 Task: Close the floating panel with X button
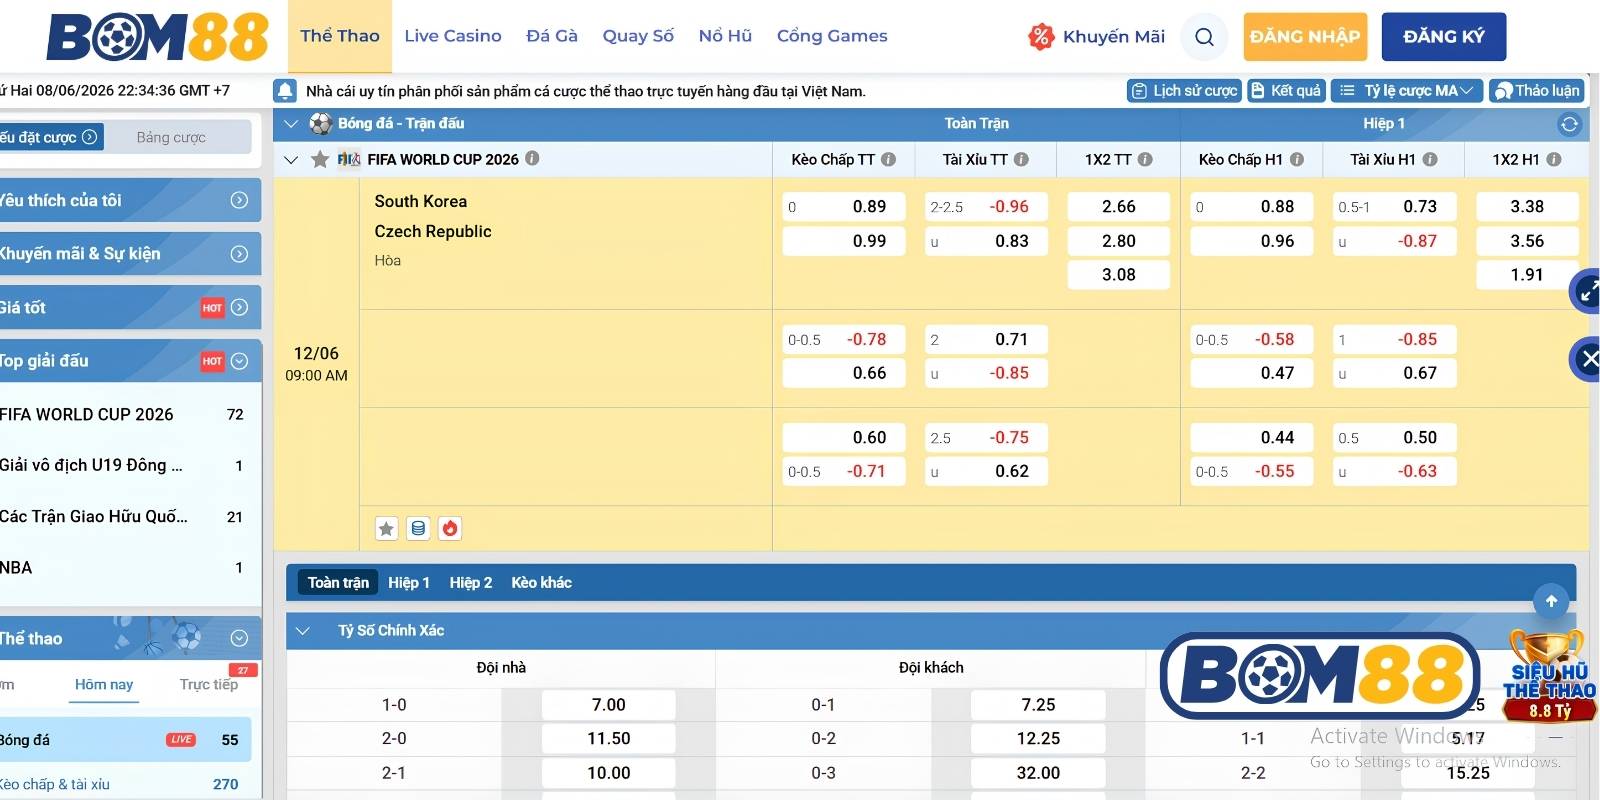(1587, 359)
